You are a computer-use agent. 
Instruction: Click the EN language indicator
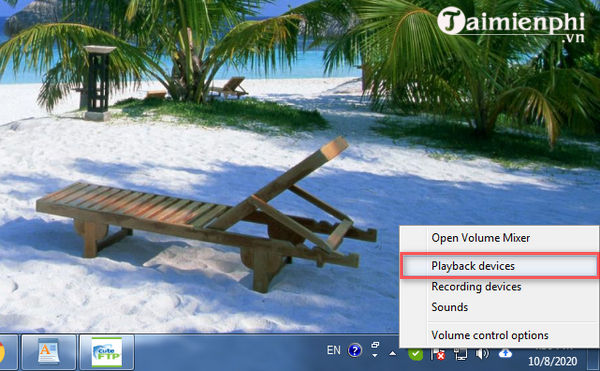coord(334,350)
